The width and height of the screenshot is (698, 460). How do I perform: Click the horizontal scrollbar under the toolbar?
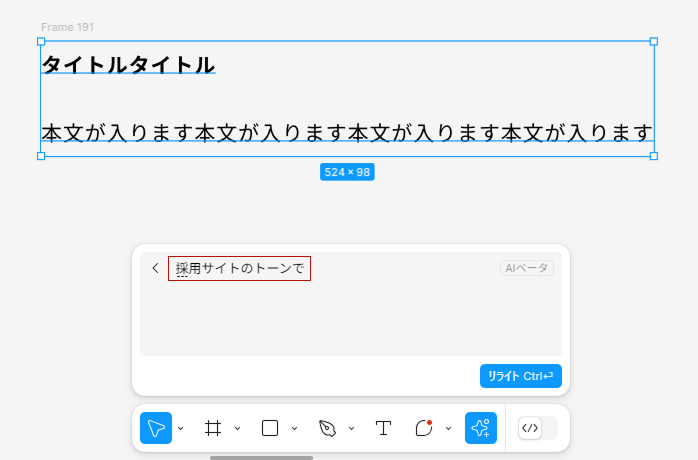261,457
